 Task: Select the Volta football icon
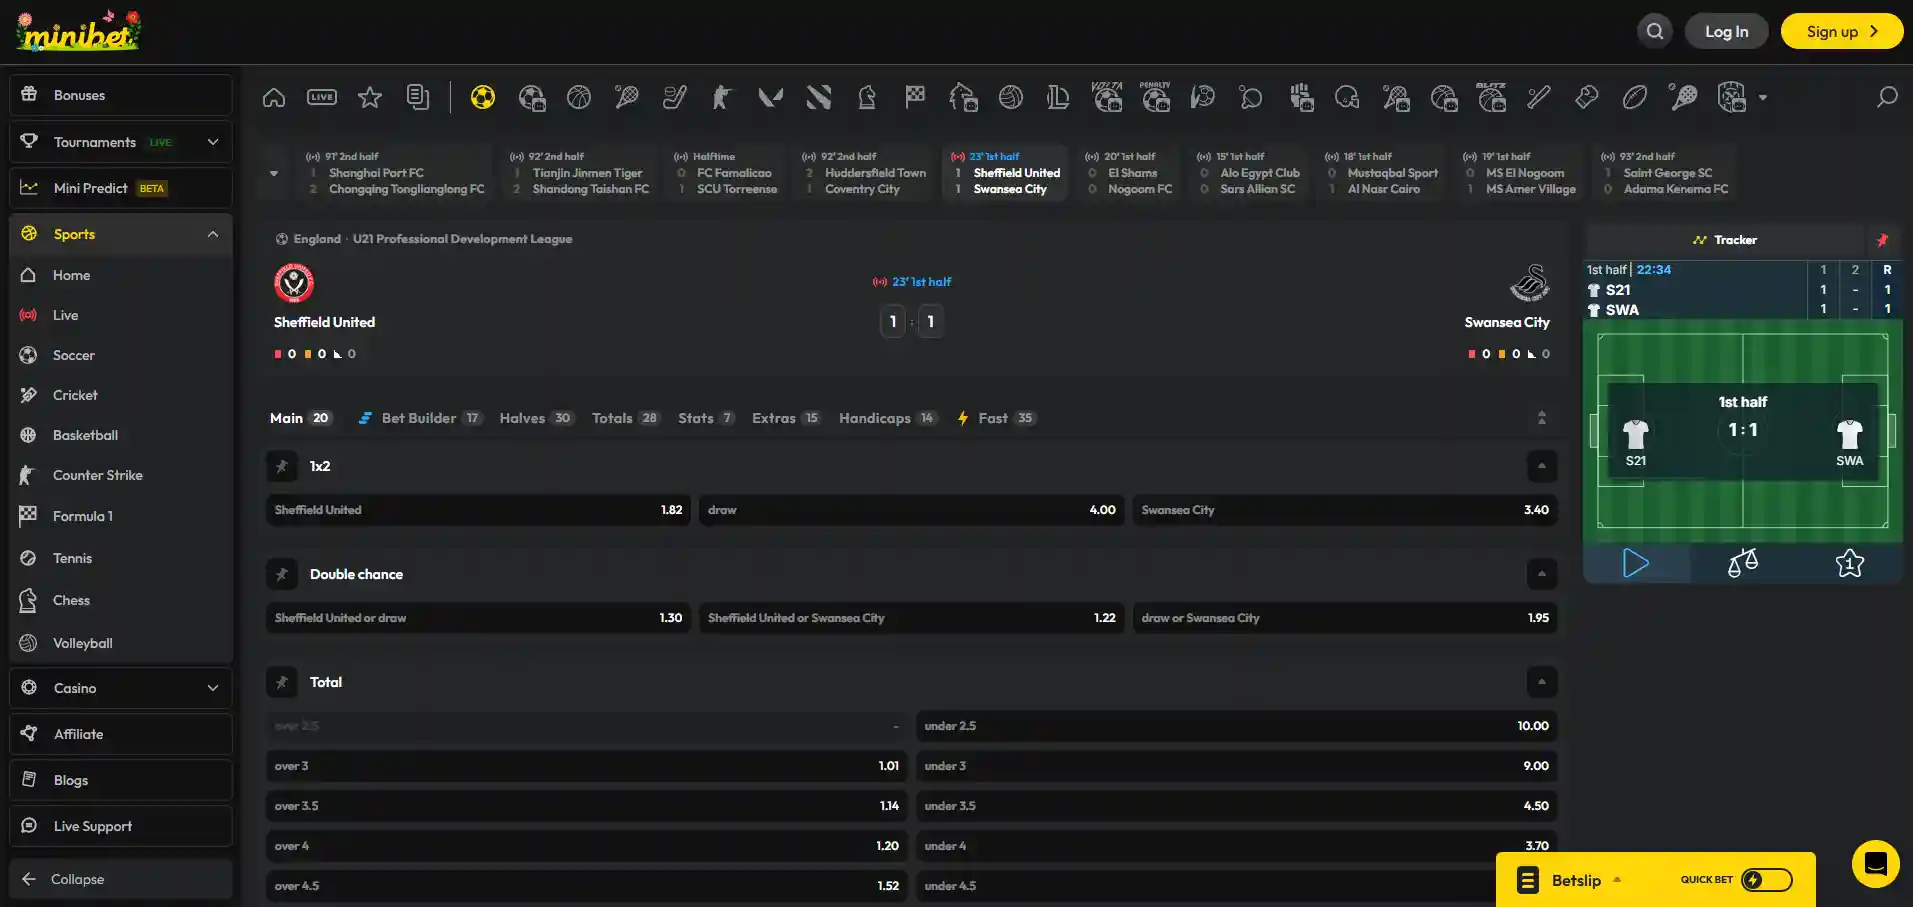tap(1107, 96)
